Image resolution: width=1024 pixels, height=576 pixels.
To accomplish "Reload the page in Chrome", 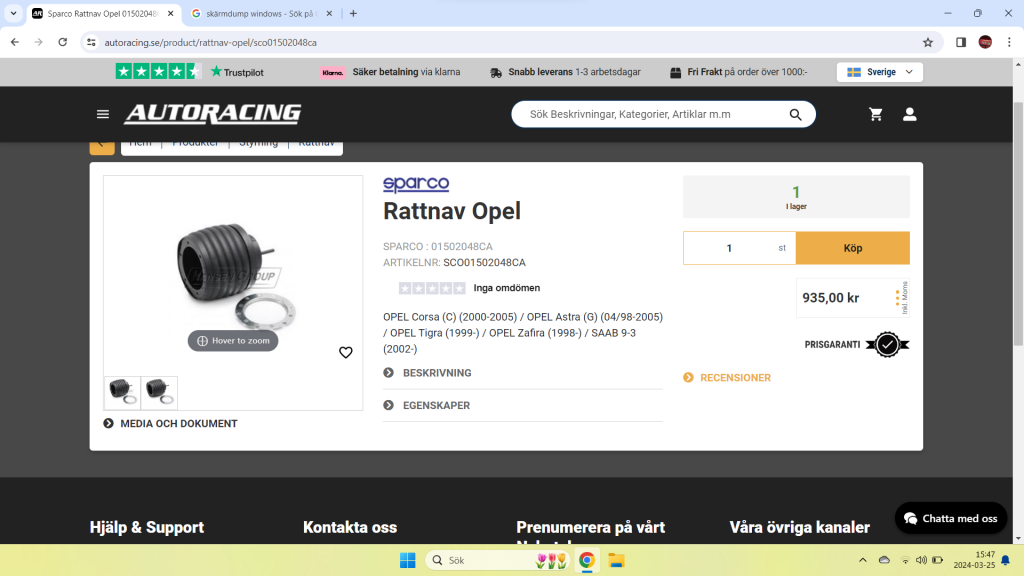I will 63,42.
